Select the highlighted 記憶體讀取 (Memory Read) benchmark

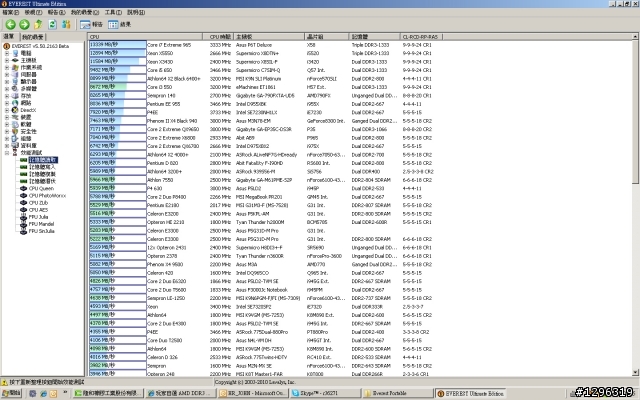[43, 160]
